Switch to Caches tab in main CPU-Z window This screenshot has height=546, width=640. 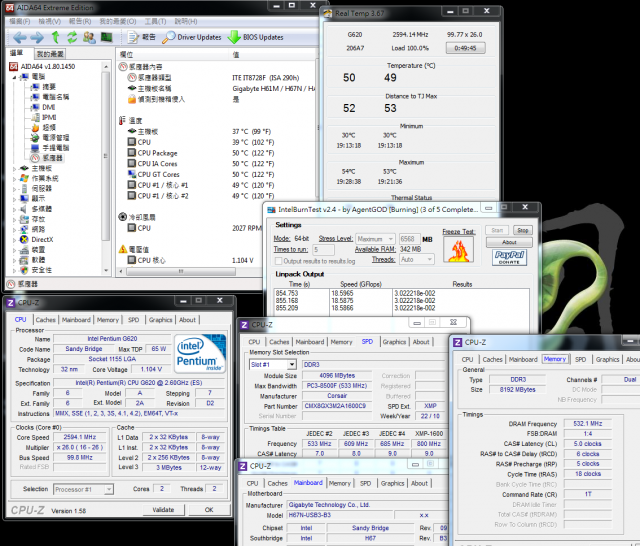[45, 320]
